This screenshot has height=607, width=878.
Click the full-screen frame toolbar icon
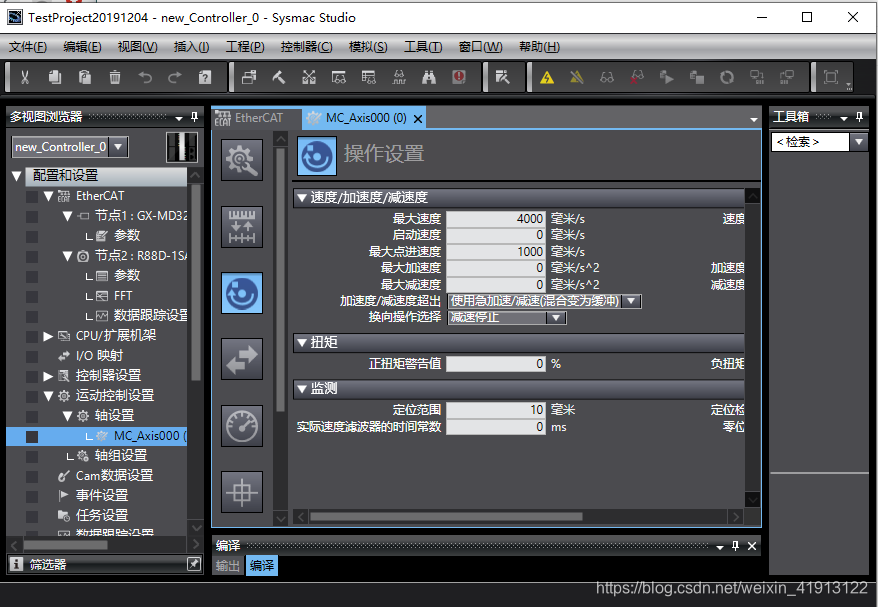pos(831,77)
